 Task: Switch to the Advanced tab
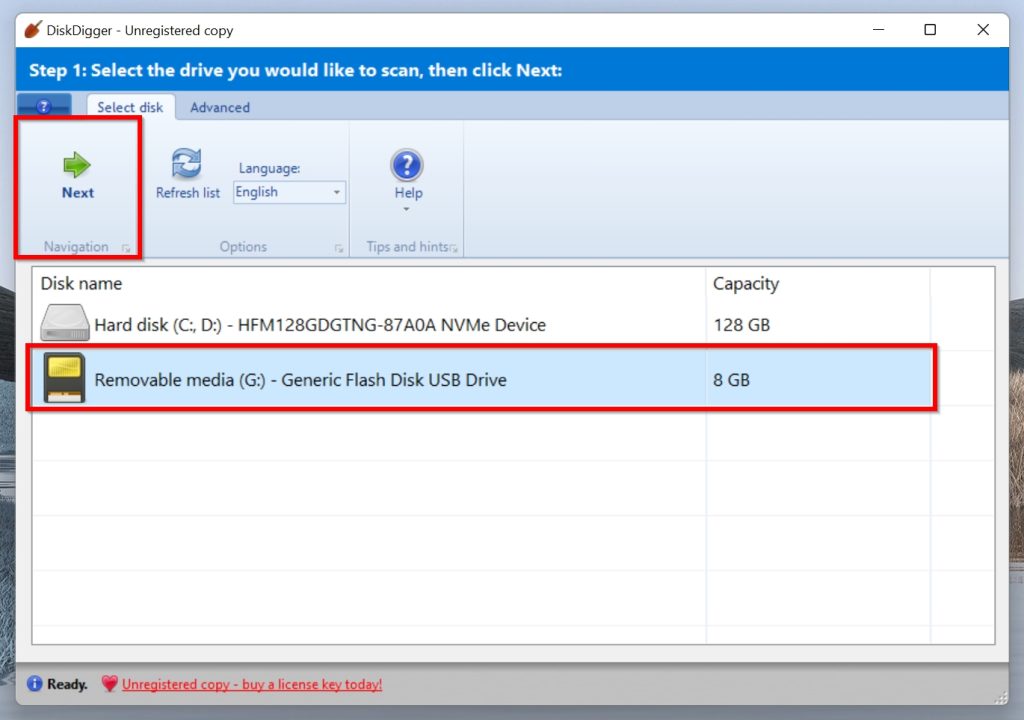click(x=220, y=107)
